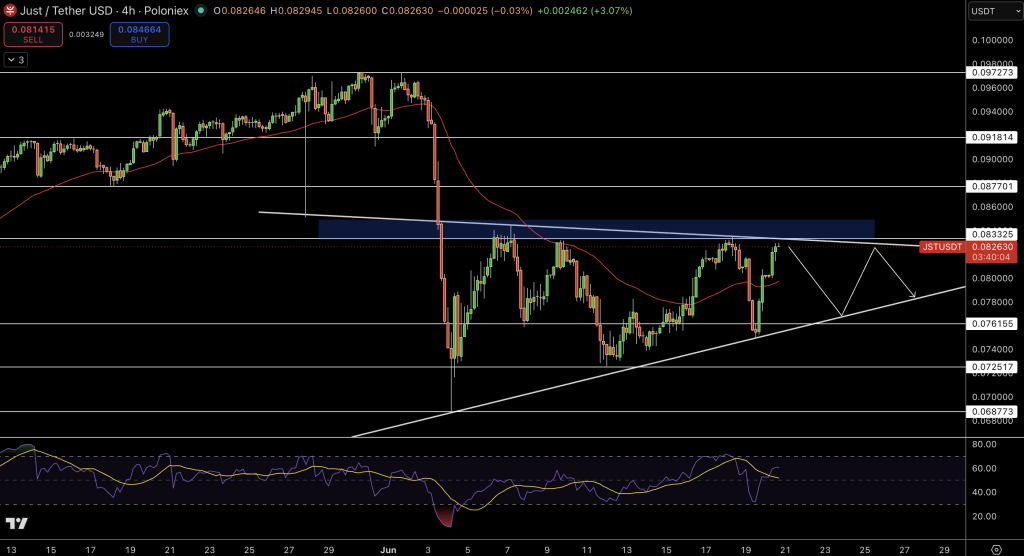Click 0.080000 on the price scale
This screenshot has height=556, width=1024.
(992, 278)
